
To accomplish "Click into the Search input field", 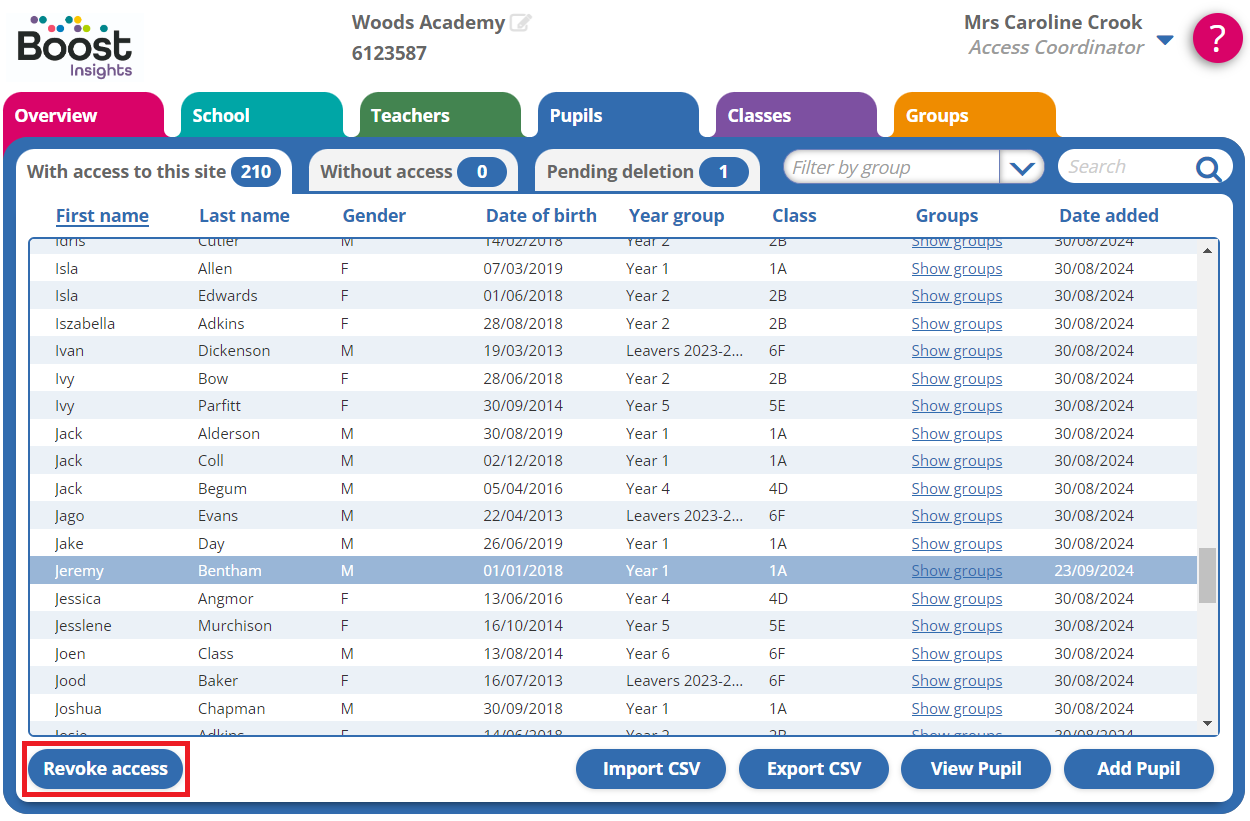I will click(x=1125, y=168).
